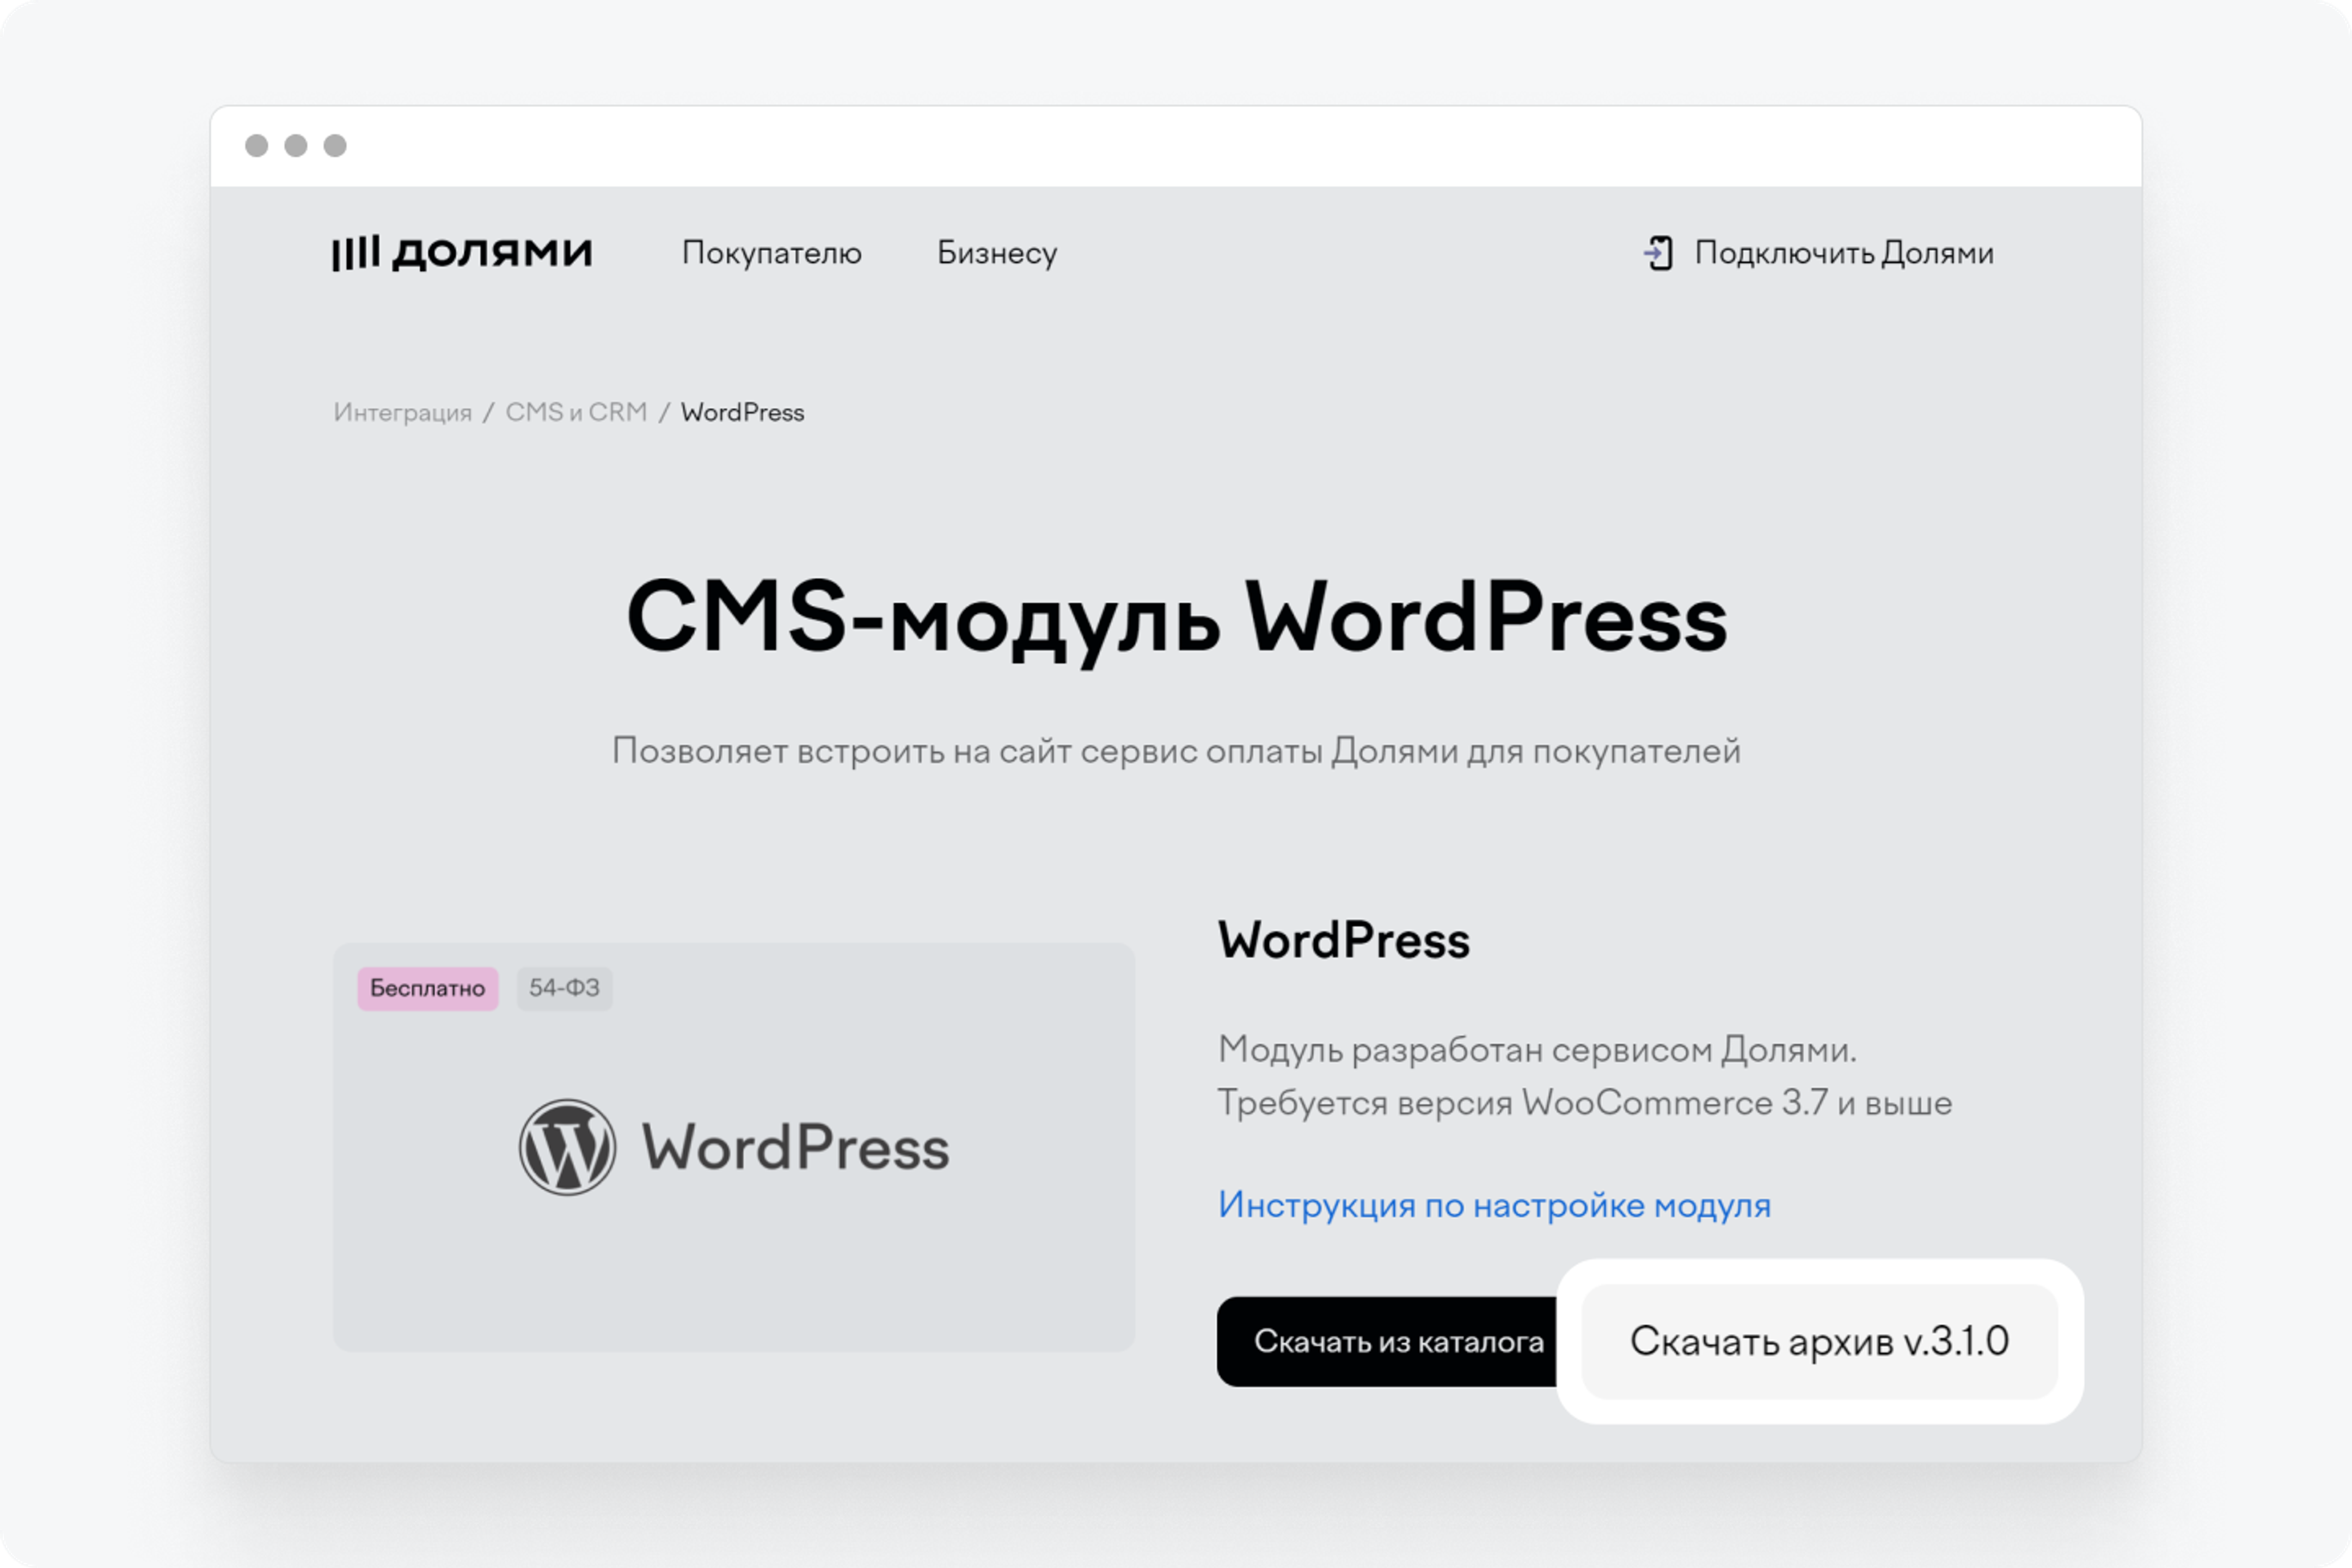The width and height of the screenshot is (2352, 1568).
Task: Click the Скачать из каталога button
Action: [1388, 1341]
